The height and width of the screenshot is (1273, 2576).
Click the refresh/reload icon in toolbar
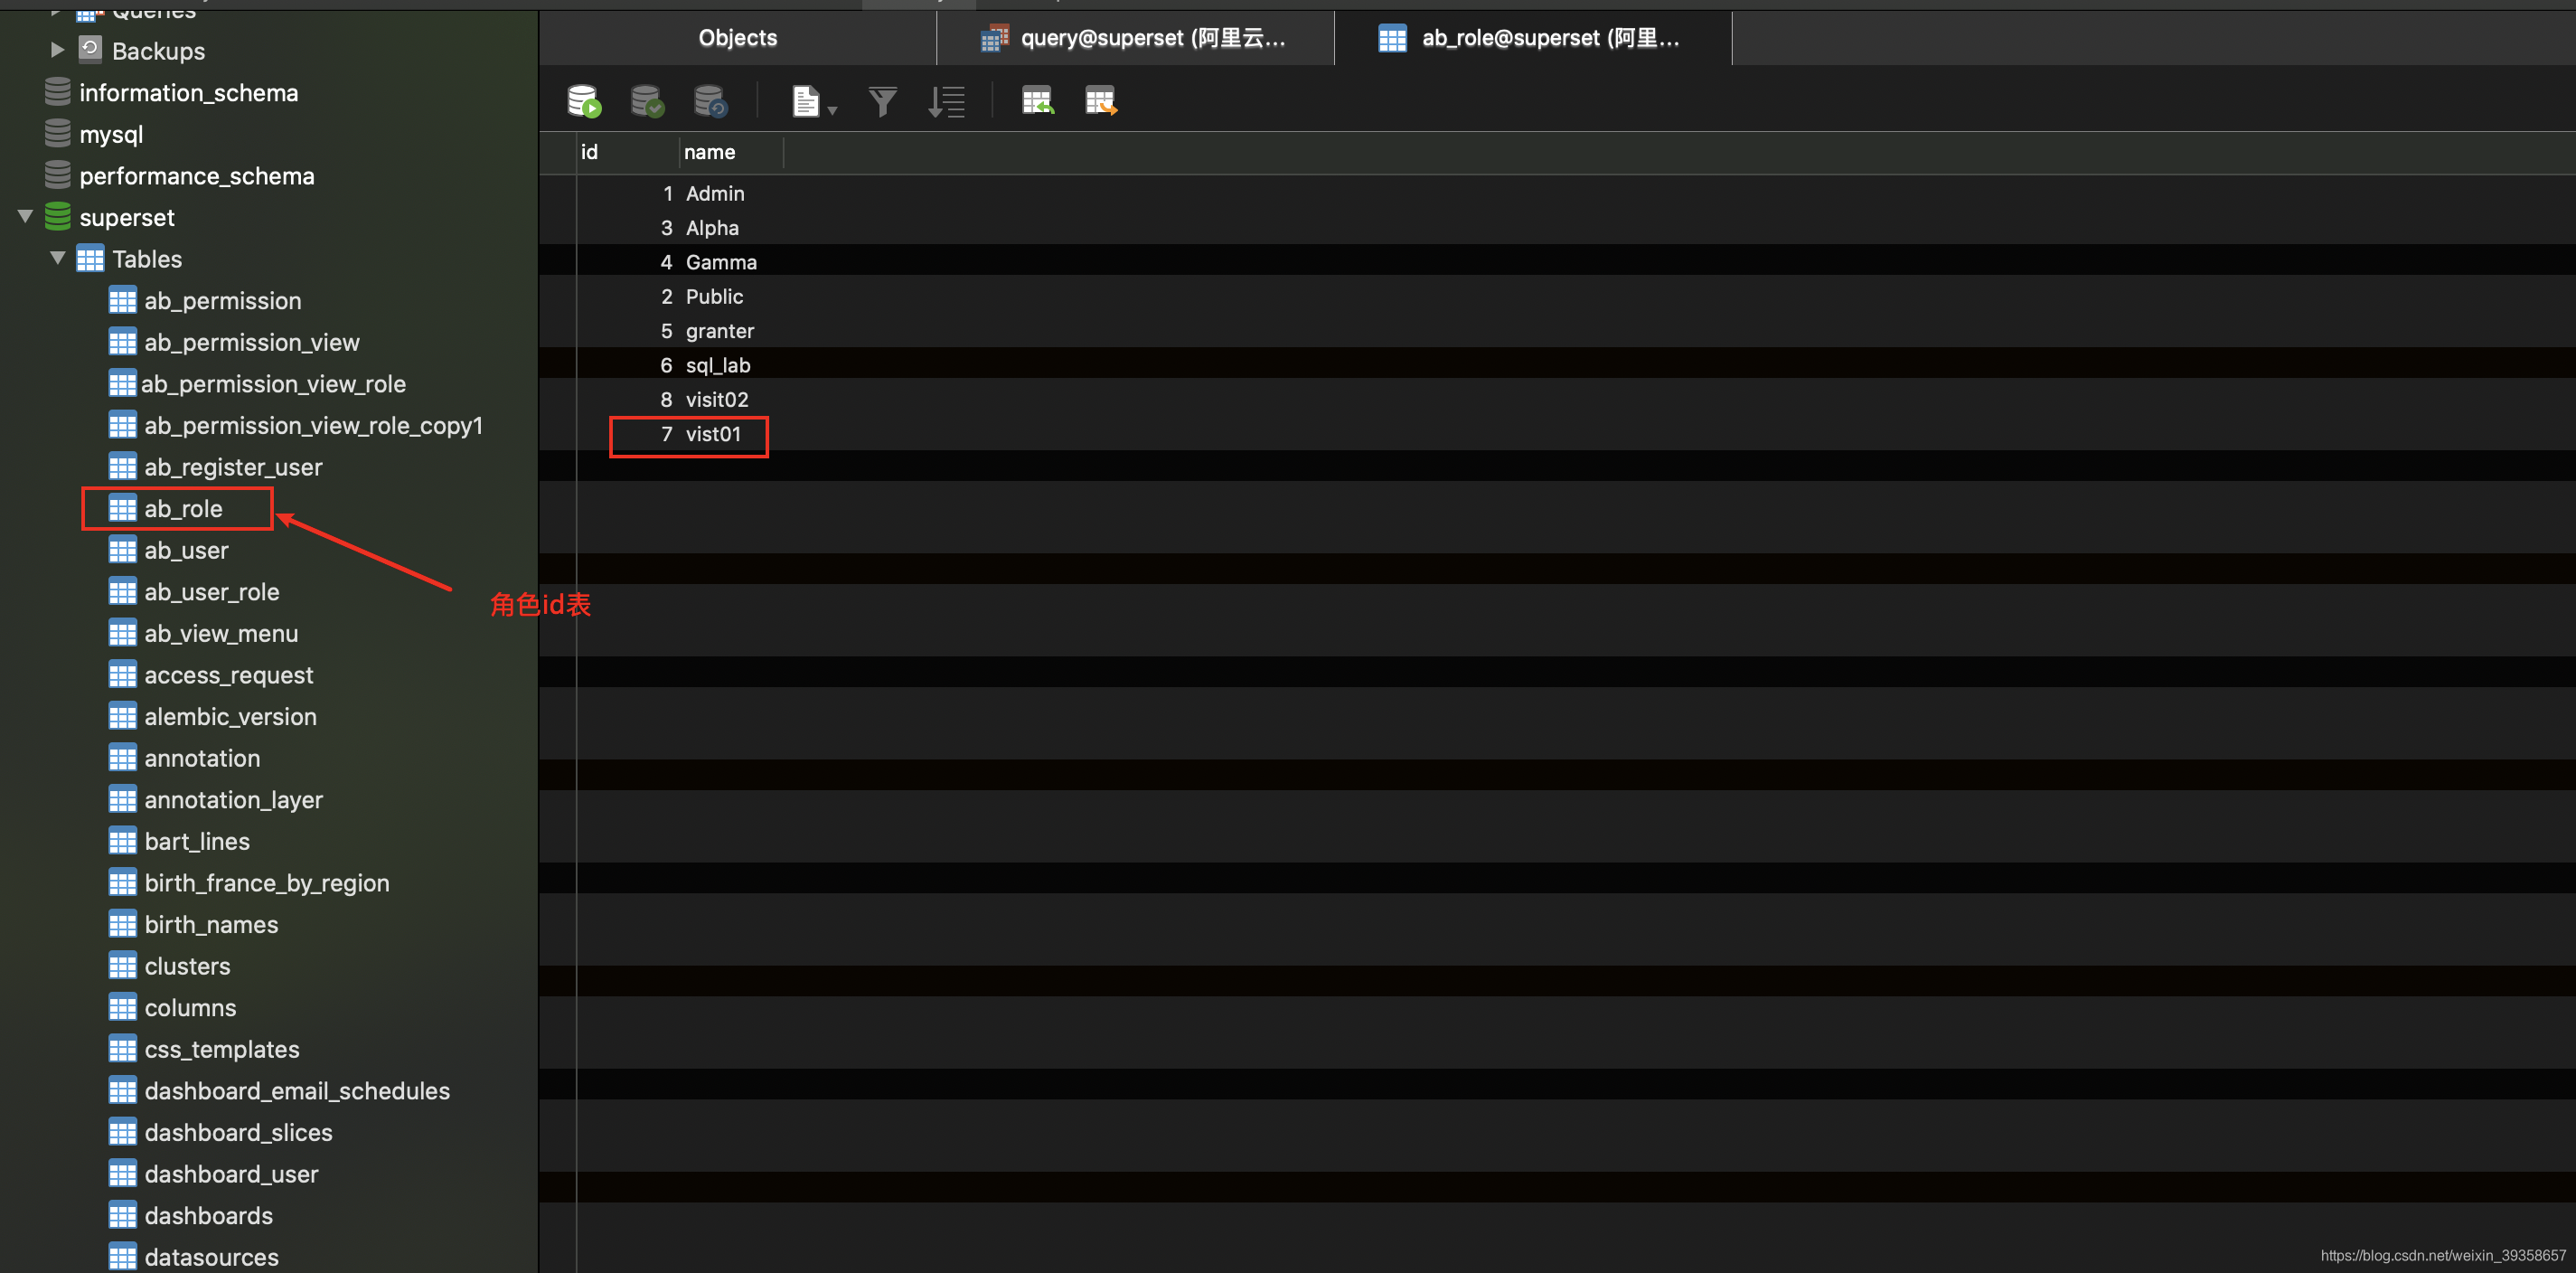click(x=710, y=102)
